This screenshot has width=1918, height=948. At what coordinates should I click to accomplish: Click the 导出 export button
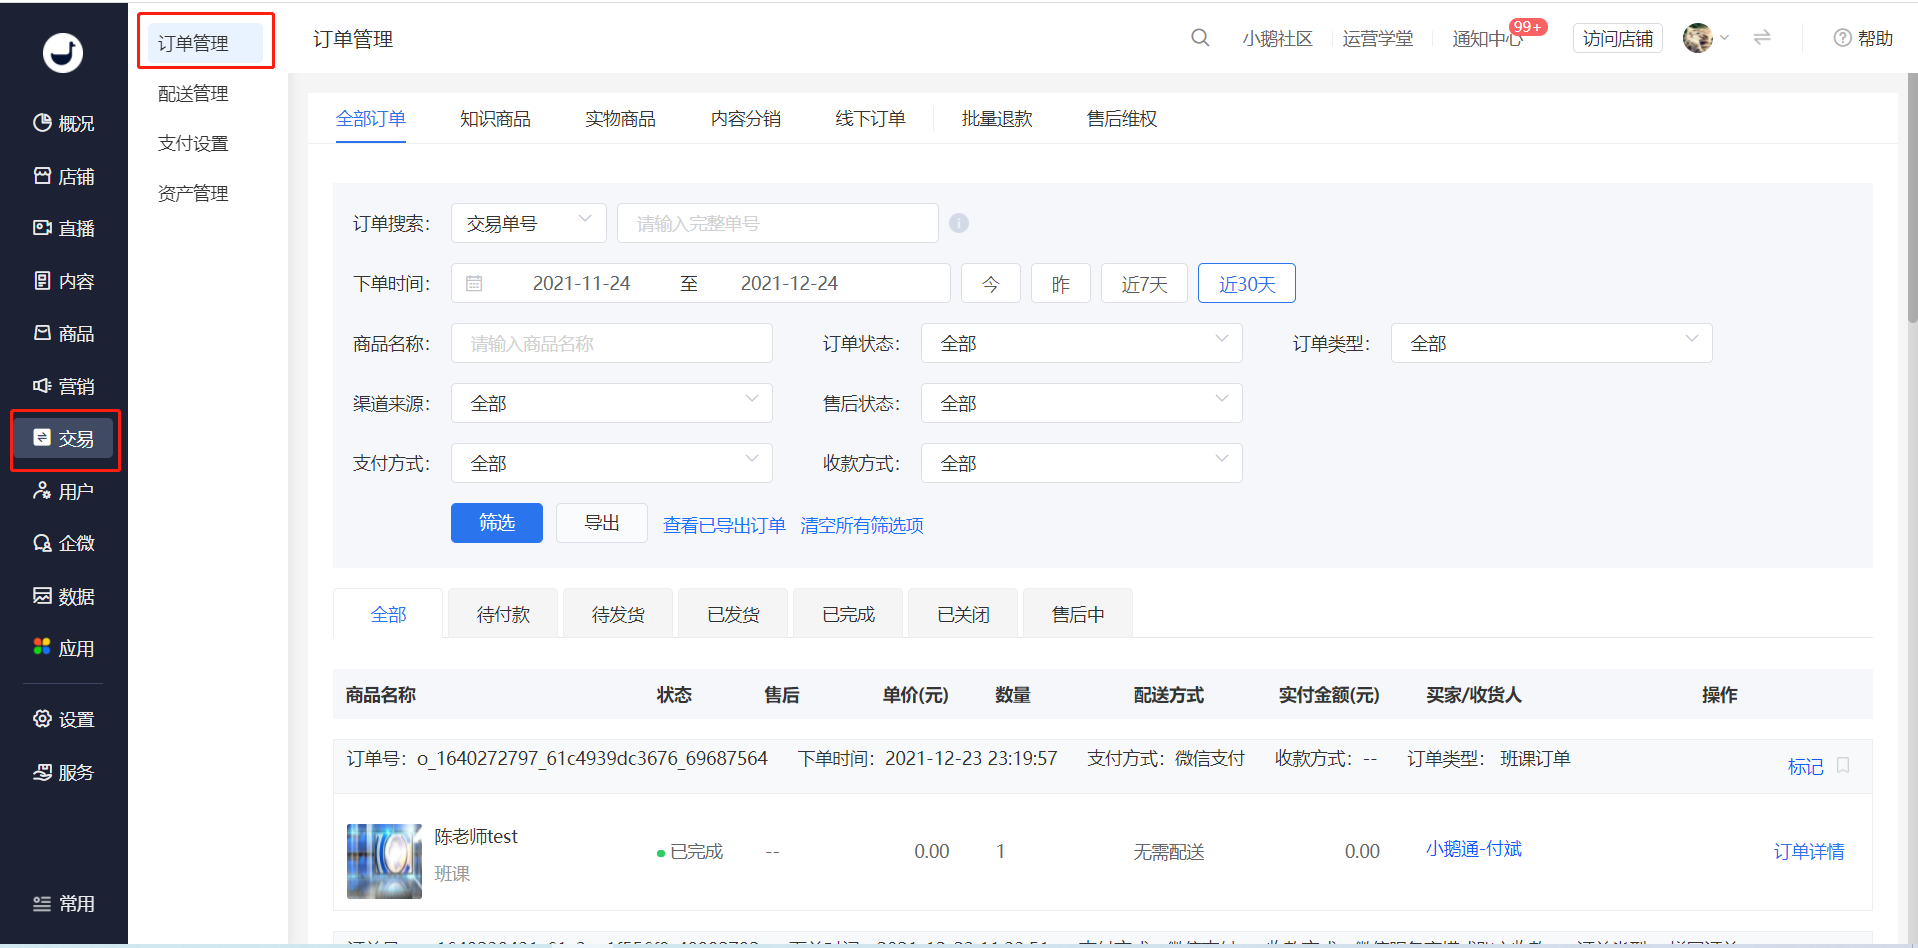[x=602, y=523]
